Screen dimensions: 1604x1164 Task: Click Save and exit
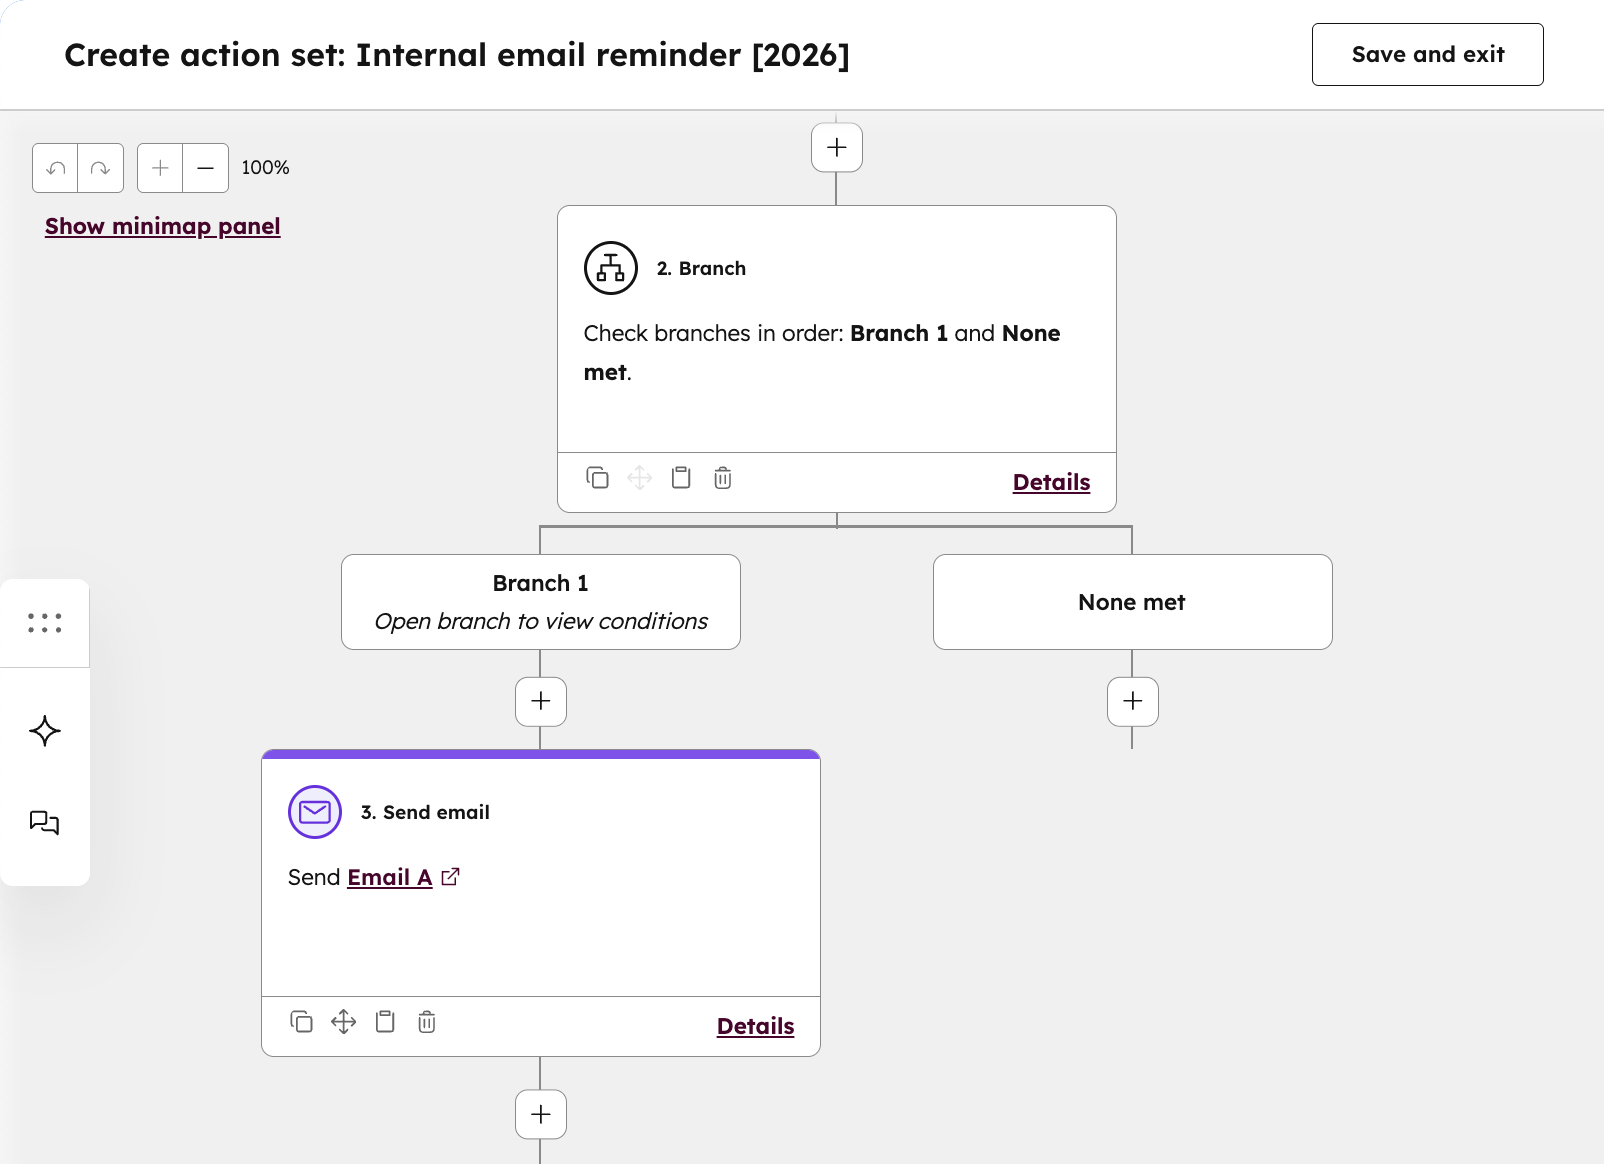coord(1427,55)
